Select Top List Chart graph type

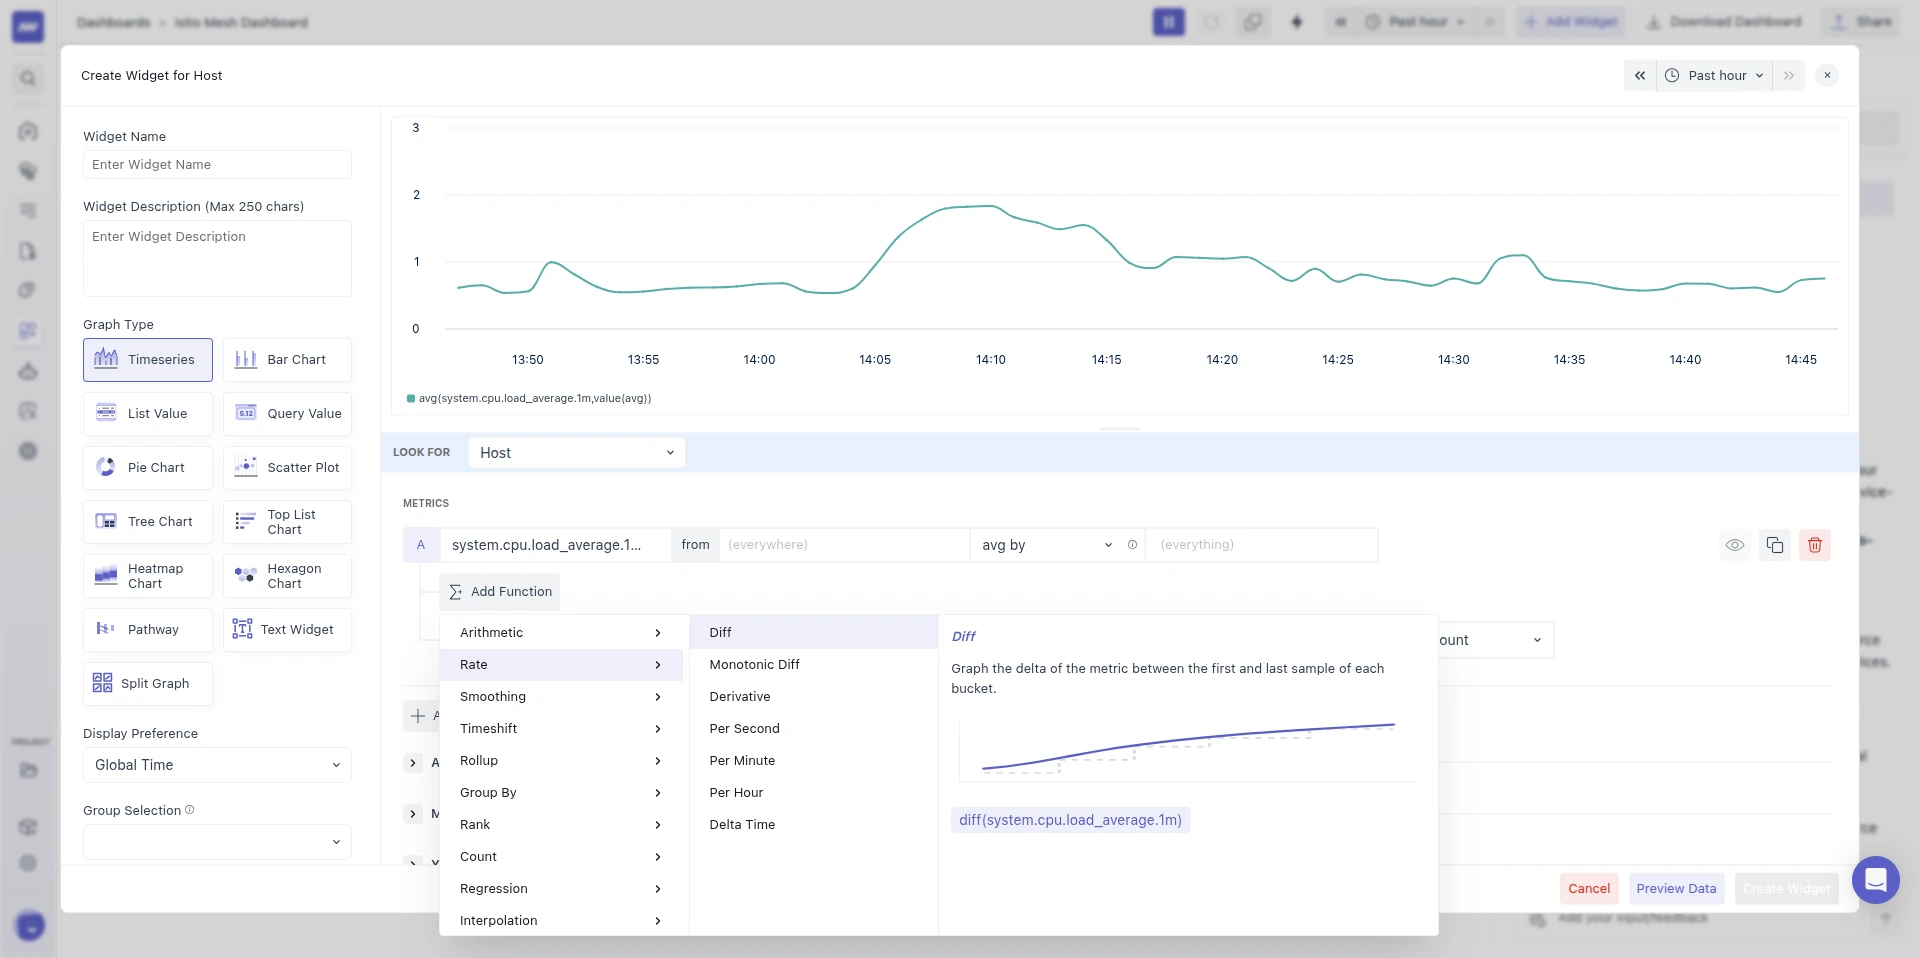point(287,522)
